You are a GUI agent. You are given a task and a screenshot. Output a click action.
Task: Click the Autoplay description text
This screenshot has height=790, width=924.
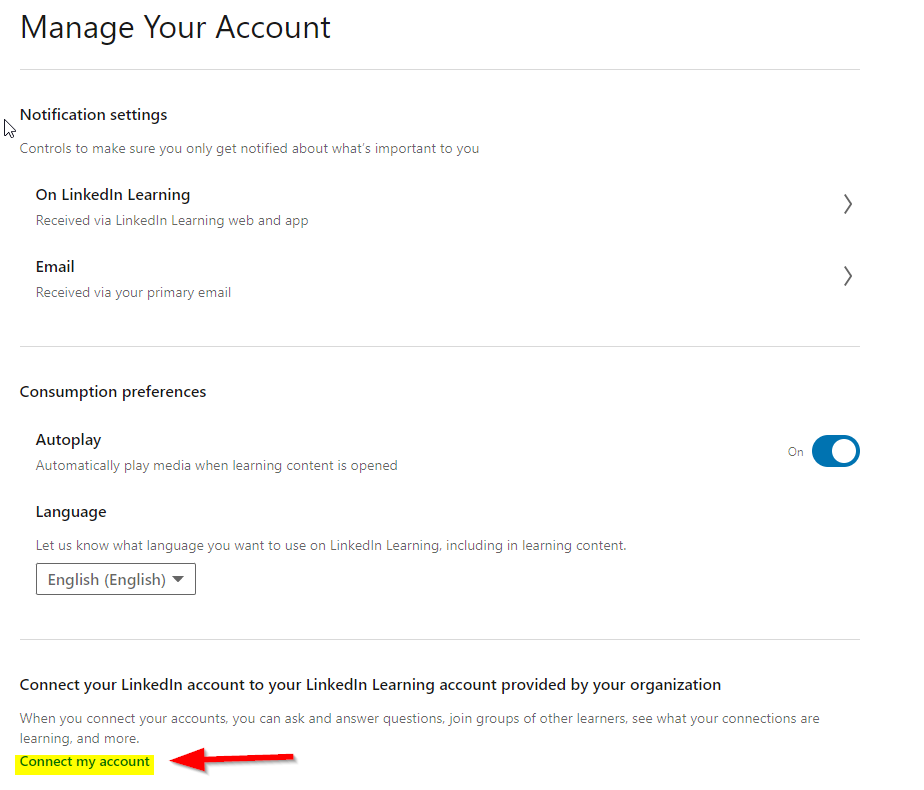point(216,465)
